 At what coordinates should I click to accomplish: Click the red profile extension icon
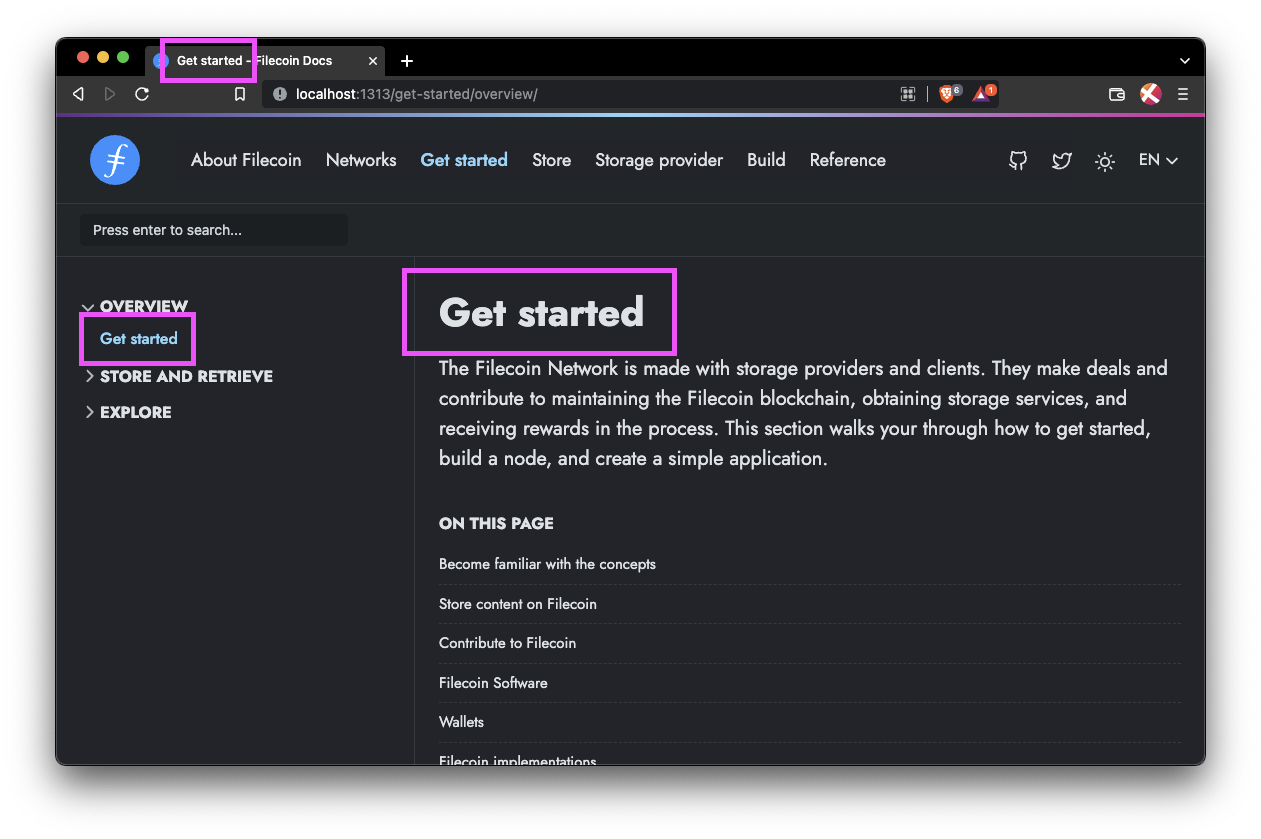1151,94
